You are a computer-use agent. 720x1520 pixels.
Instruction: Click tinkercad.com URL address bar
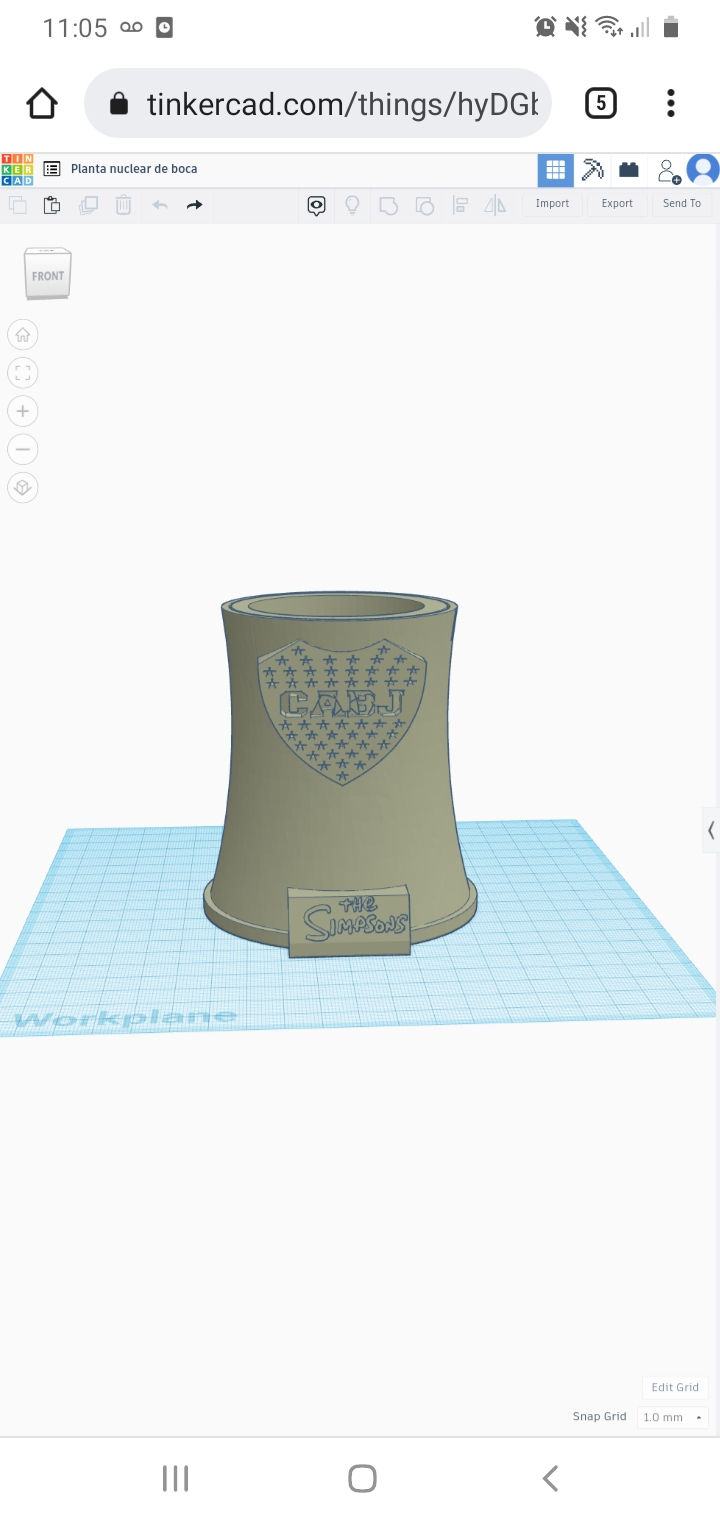pyautogui.click(x=318, y=103)
